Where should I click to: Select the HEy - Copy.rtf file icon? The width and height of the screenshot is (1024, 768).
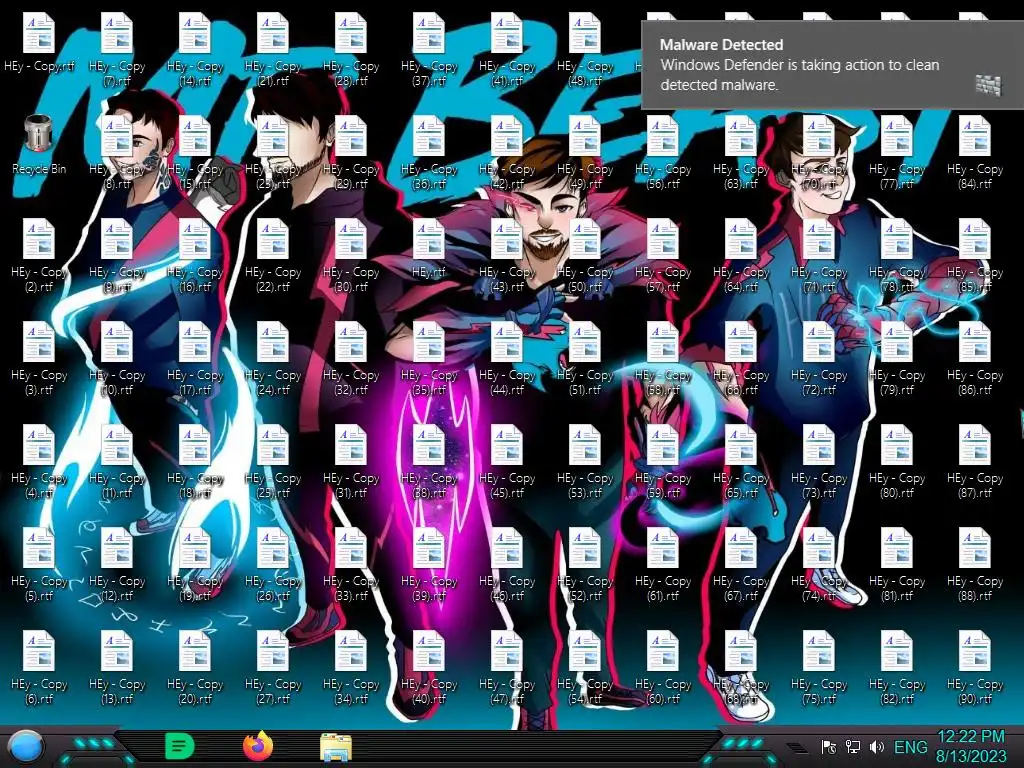click(x=39, y=33)
